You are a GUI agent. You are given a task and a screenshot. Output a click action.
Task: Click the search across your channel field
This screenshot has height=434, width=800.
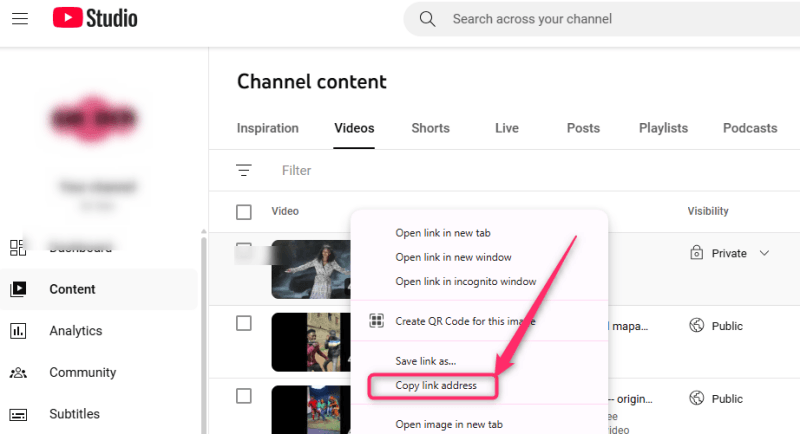[x=600, y=19]
